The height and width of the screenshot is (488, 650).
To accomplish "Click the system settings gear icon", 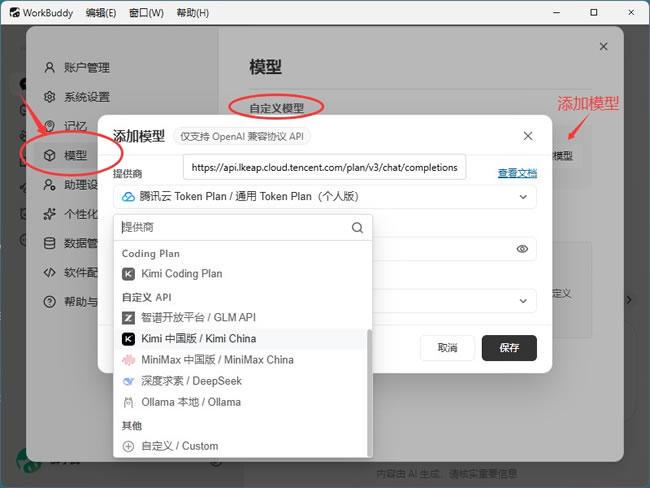I will [x=50, y=97].
